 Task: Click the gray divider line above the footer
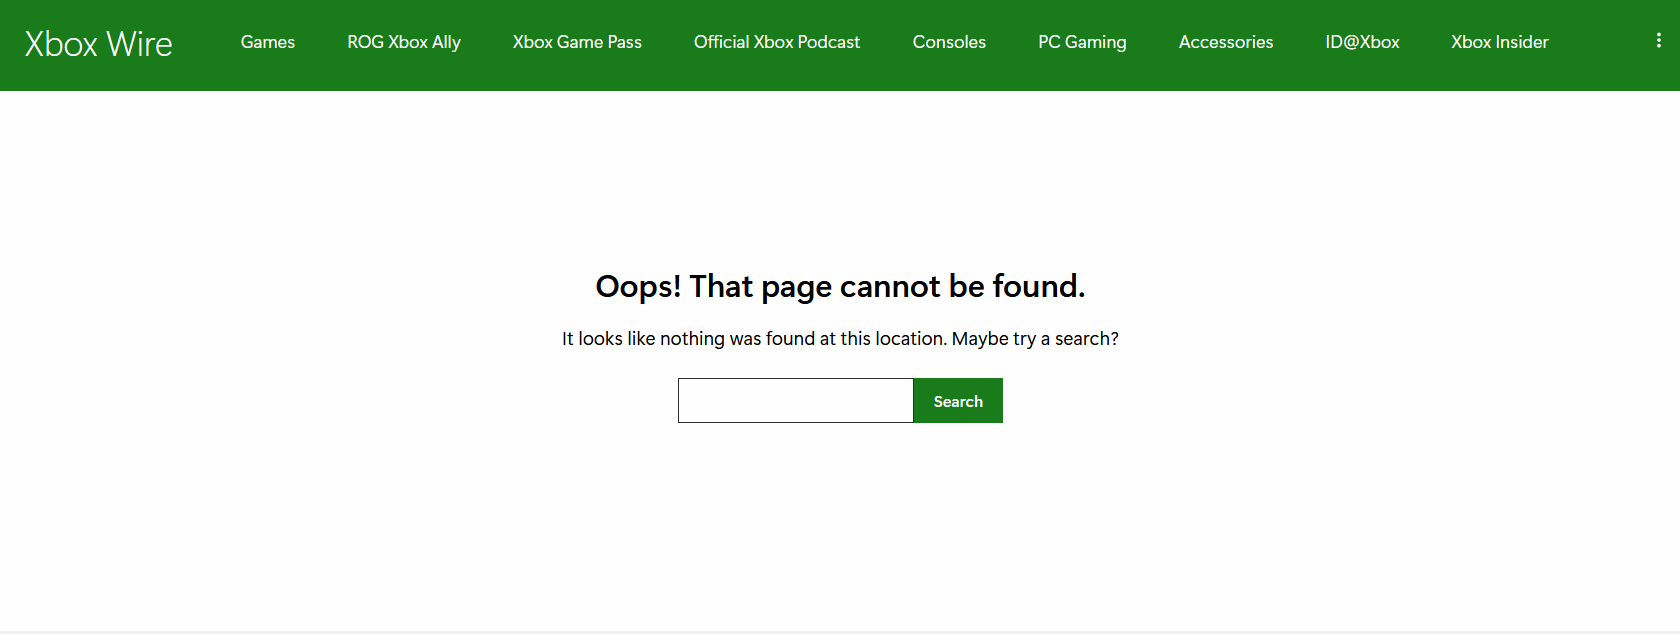pyautogui.click(x=840, y=631)
